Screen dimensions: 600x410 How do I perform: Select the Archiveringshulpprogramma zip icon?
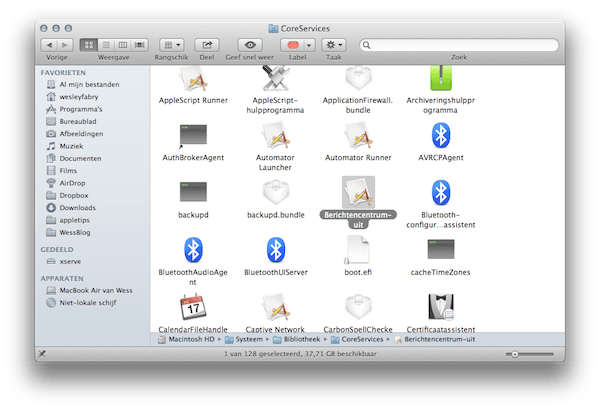(441, 78)
